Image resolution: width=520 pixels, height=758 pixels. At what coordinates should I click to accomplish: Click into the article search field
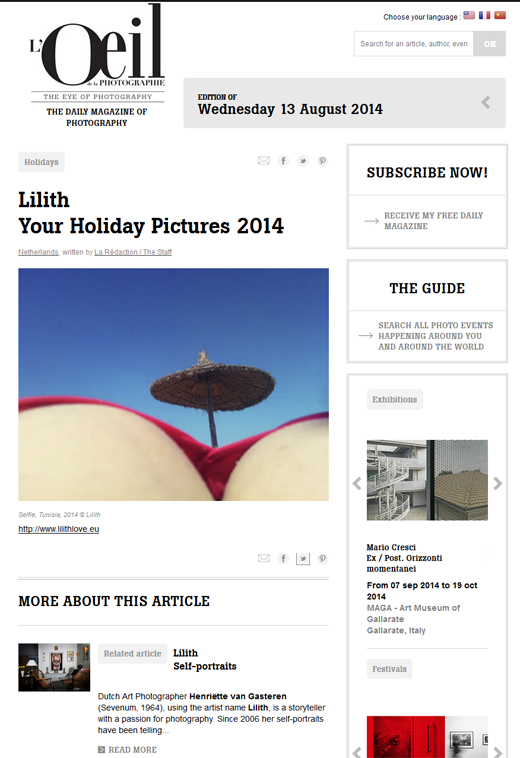[x=414, y=44]
